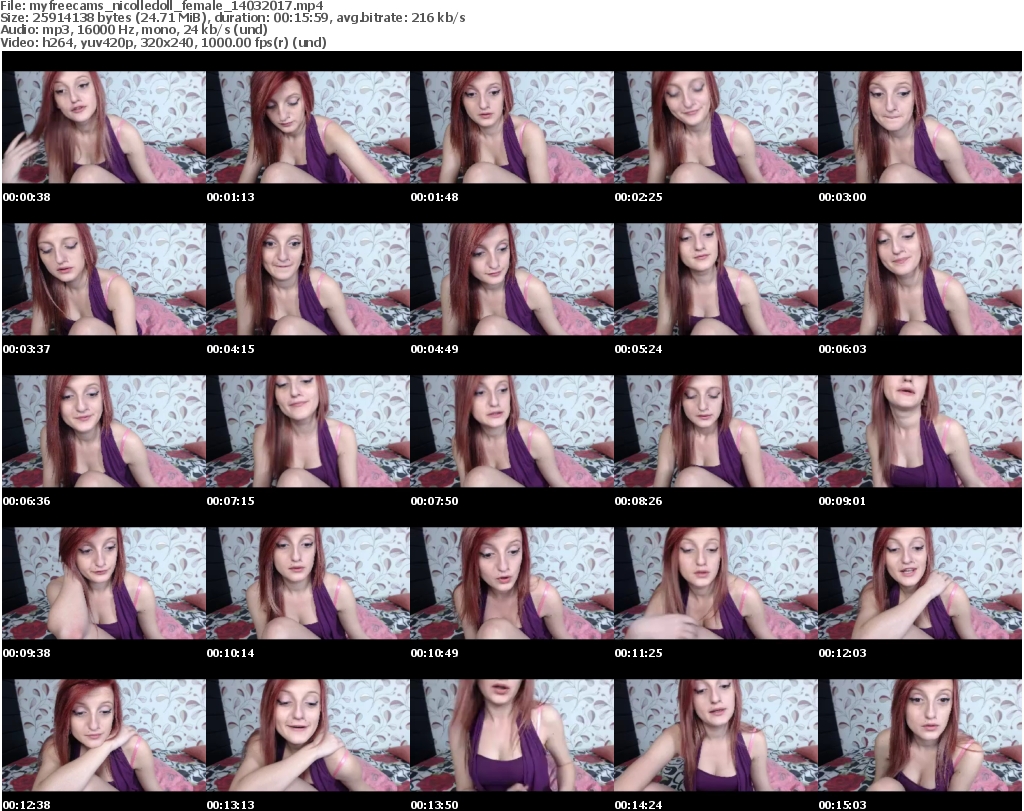Click the 'Size: 25914138 bytes' info line
1024x811 pixels.
point(232,18)
